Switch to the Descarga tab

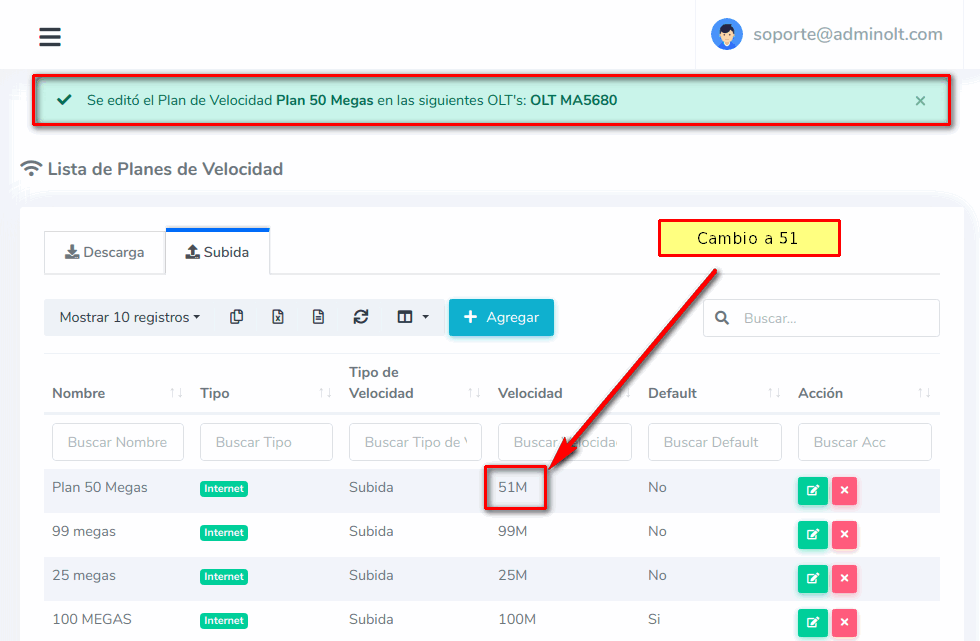(105, 252)
